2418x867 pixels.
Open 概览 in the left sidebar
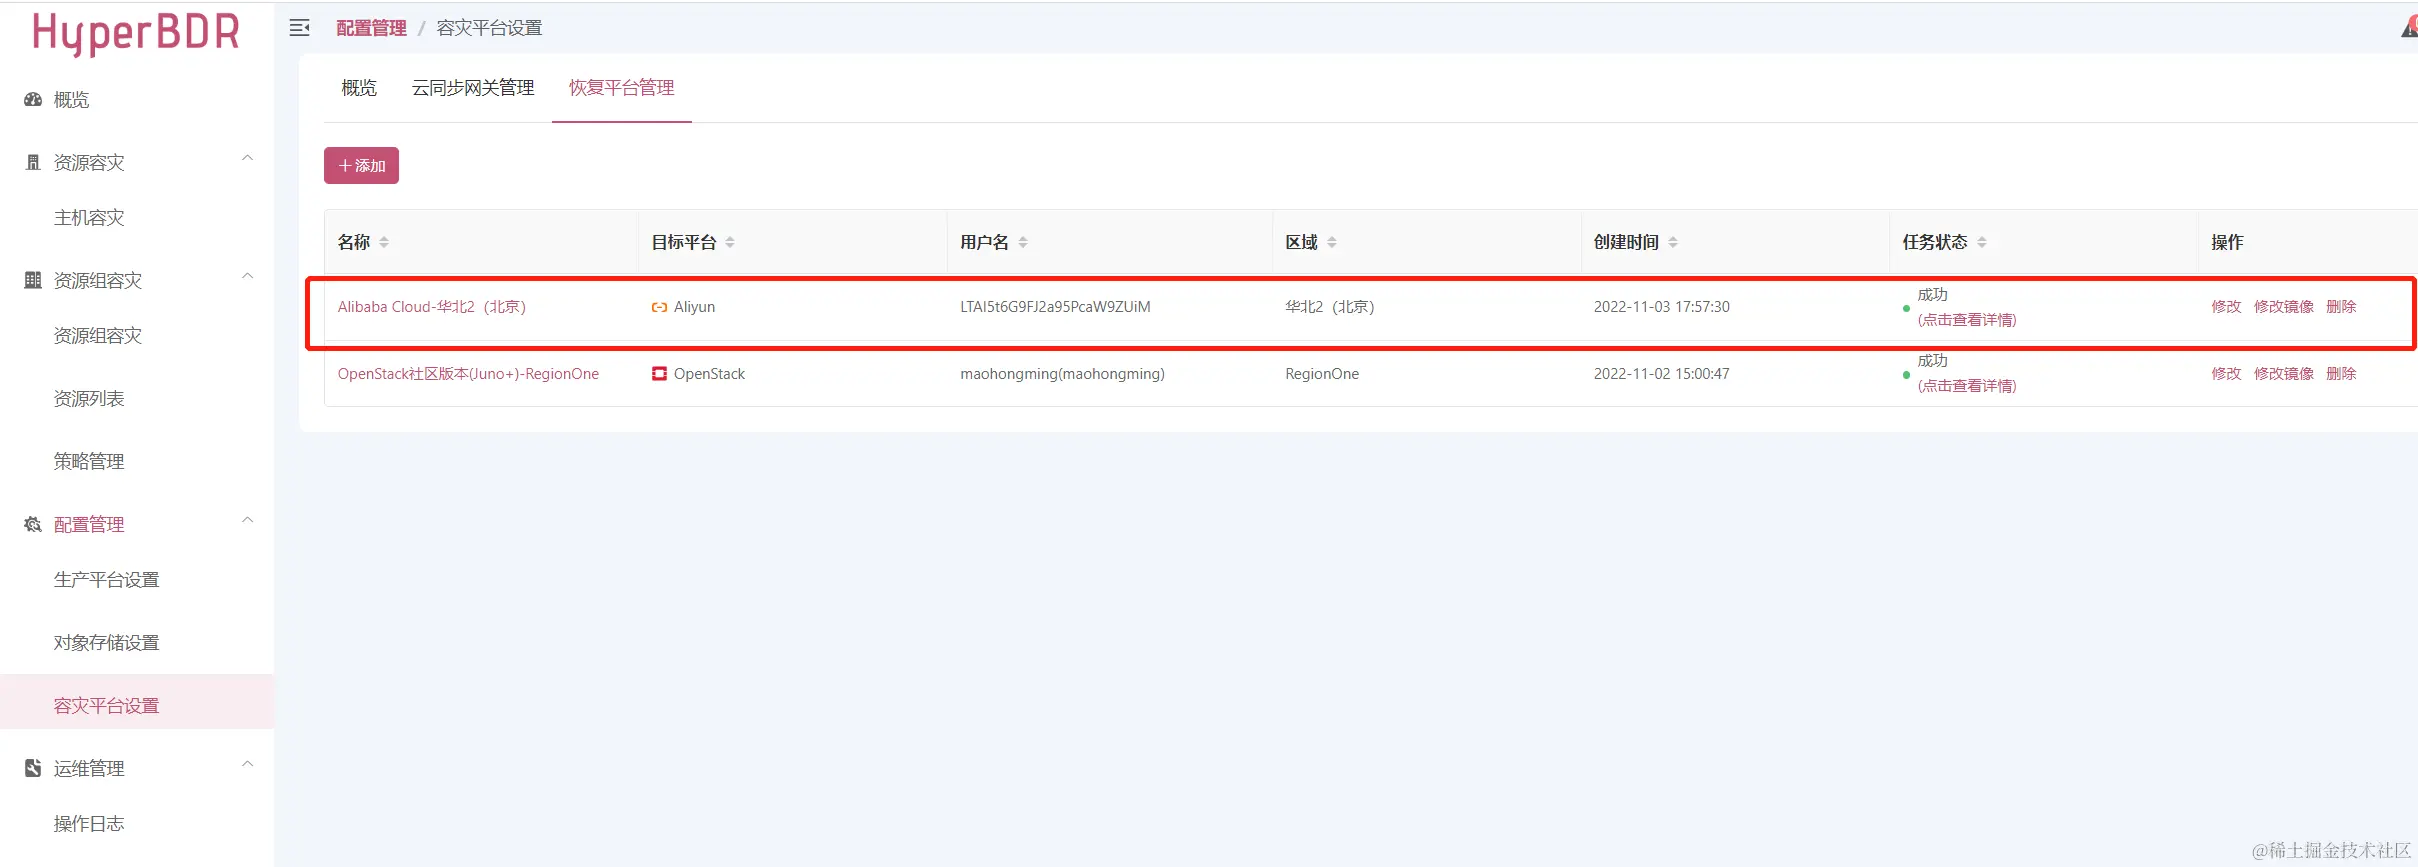pos(71,99)
